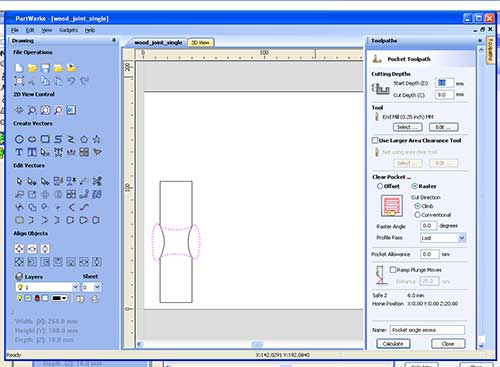
Task: Click the pan view icon in 2D View Control
Action: [x=19, y=110]
